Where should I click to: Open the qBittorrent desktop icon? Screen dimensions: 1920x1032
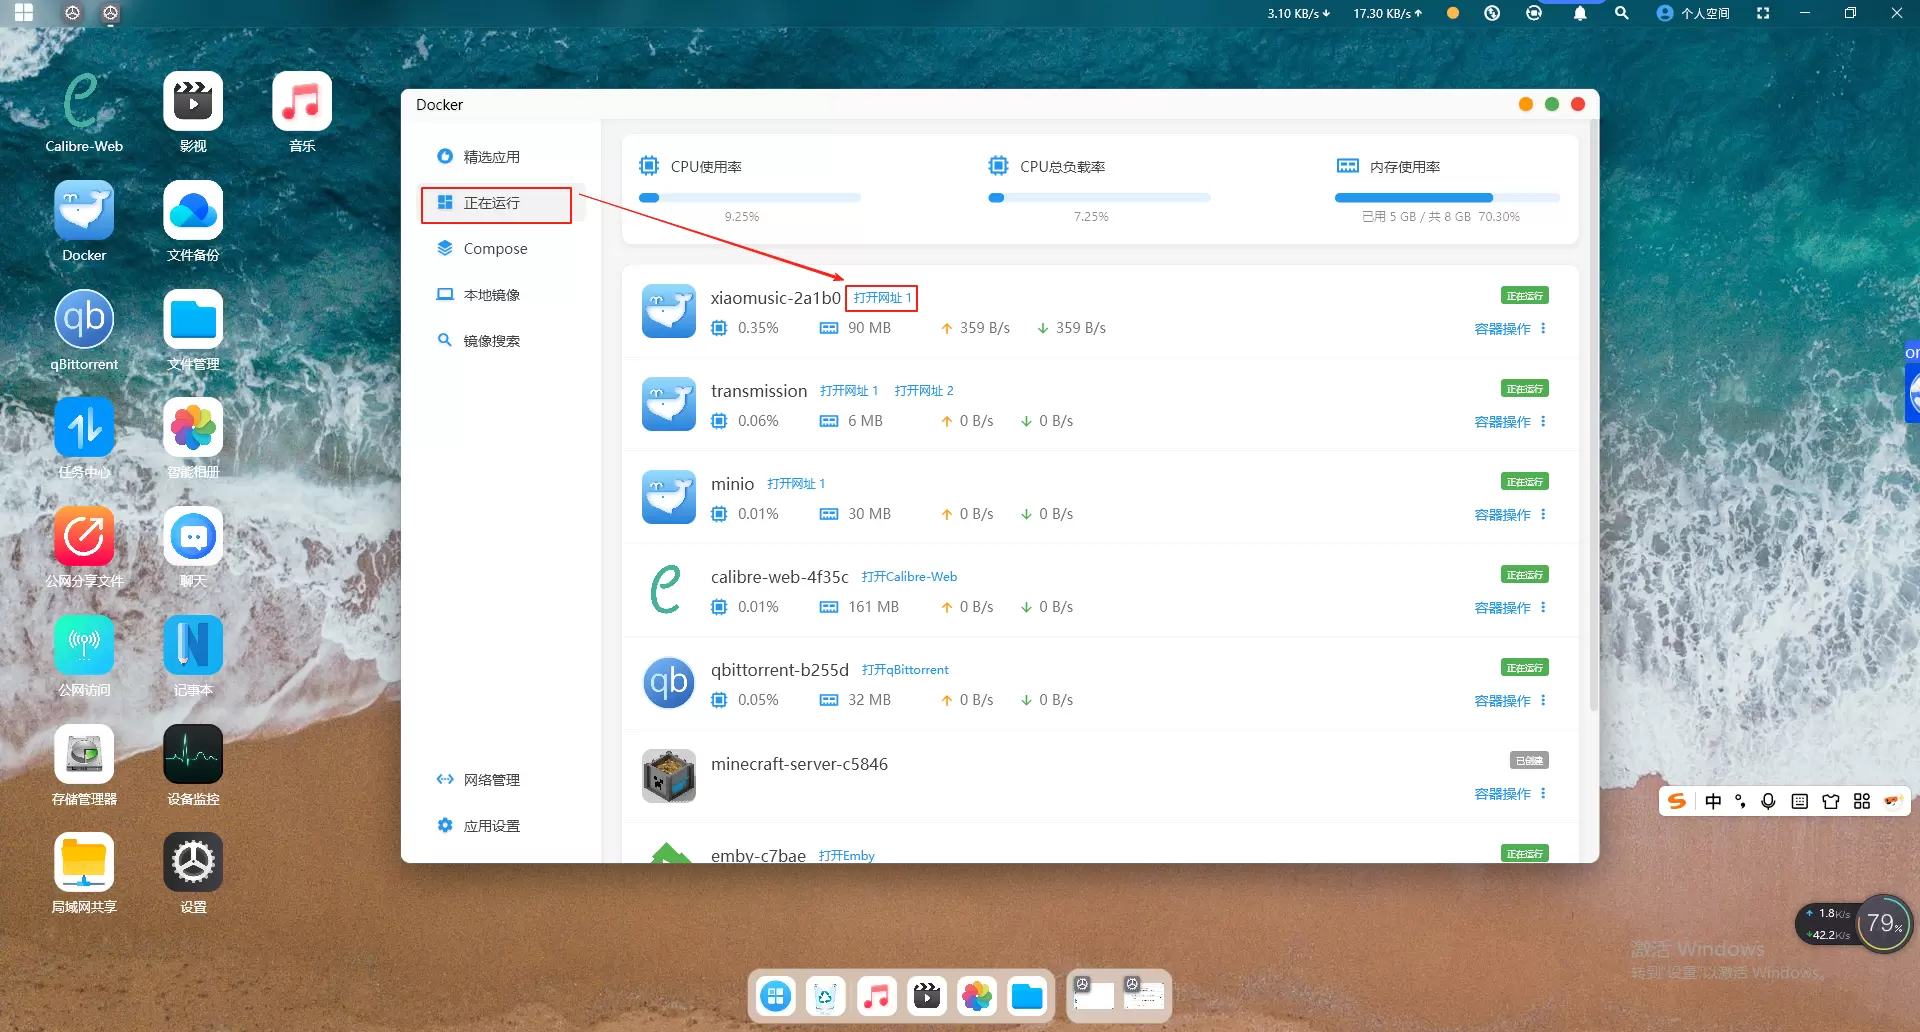84,320
